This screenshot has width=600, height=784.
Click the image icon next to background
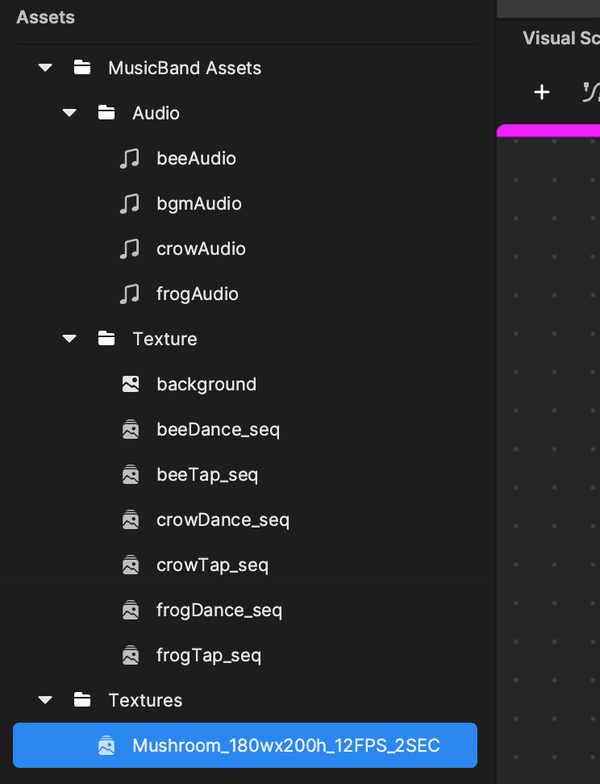pyautogui.click(x=130, y=384)
